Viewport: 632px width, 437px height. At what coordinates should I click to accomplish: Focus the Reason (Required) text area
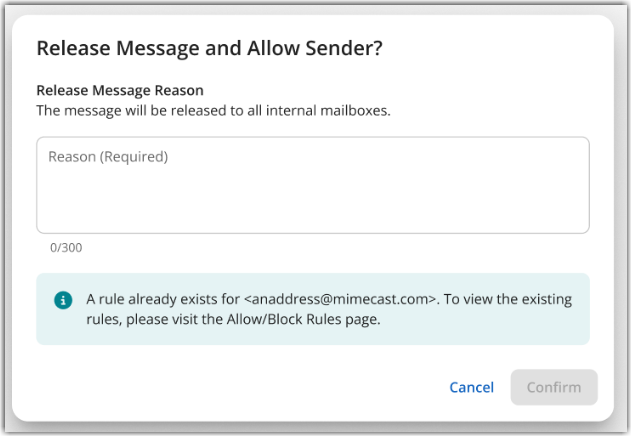pyautogui.click(x=312, y=185)
